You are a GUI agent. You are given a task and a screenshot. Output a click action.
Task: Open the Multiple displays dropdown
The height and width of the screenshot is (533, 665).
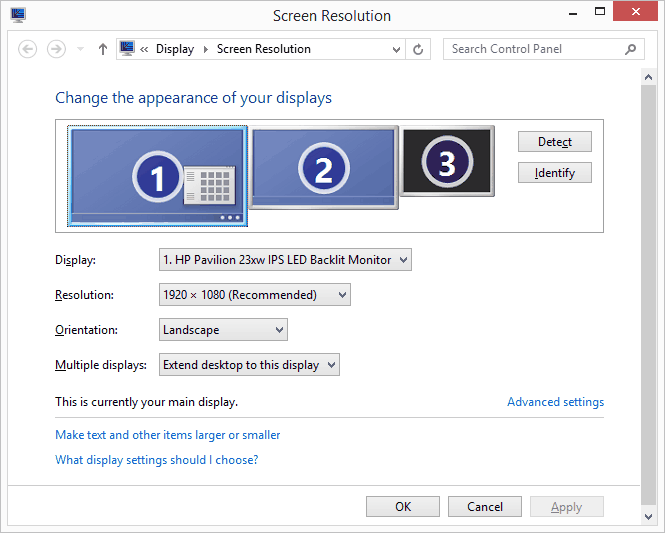(x=250, y=365)
